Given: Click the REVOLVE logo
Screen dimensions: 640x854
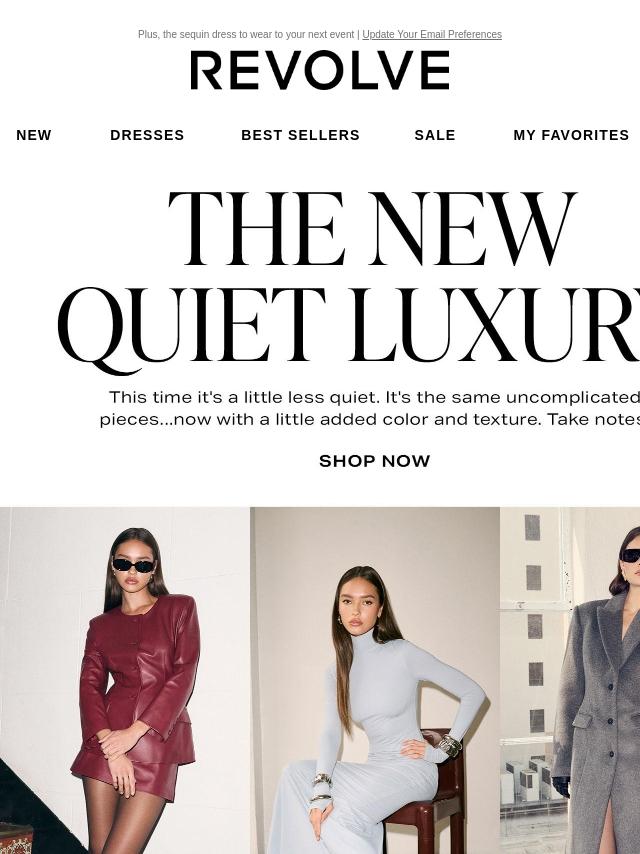Looking at the screenshot, I should [320, 70].
